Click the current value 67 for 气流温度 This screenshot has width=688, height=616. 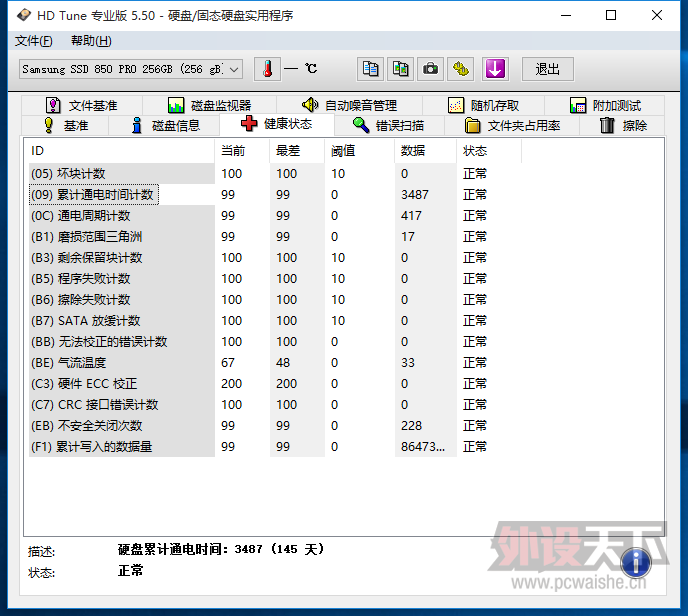pyautogui.click(x=228, y=363)
